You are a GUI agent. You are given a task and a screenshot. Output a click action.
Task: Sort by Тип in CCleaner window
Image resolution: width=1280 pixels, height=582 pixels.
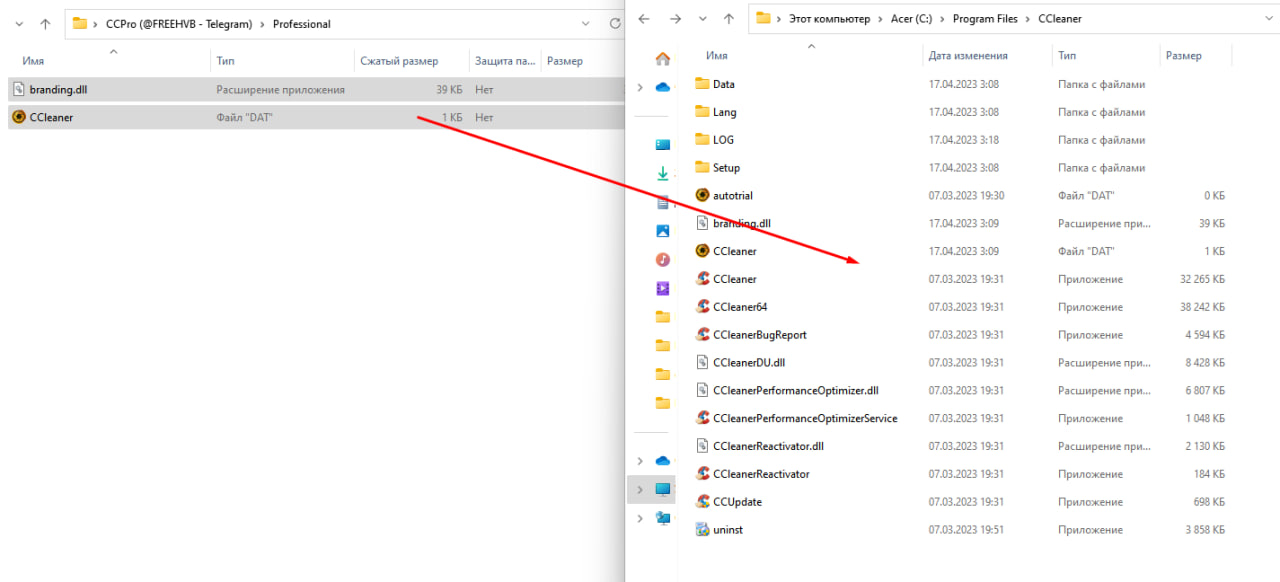click(x=1067, y=56)
